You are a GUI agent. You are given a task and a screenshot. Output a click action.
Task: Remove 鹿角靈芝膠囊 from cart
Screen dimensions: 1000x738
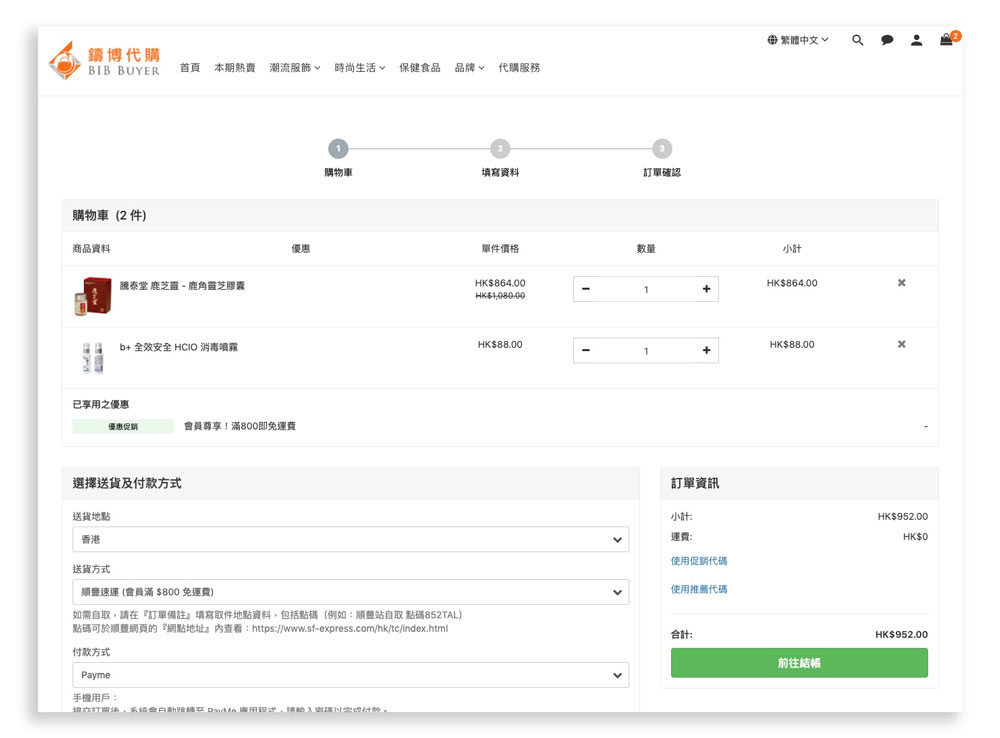(902, 283)
